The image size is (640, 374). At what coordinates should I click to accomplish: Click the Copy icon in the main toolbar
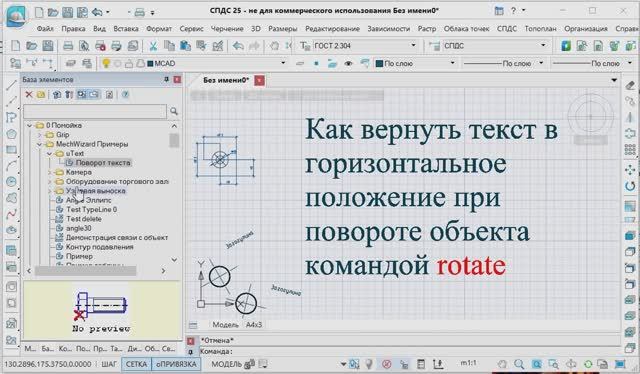[169, 46]
